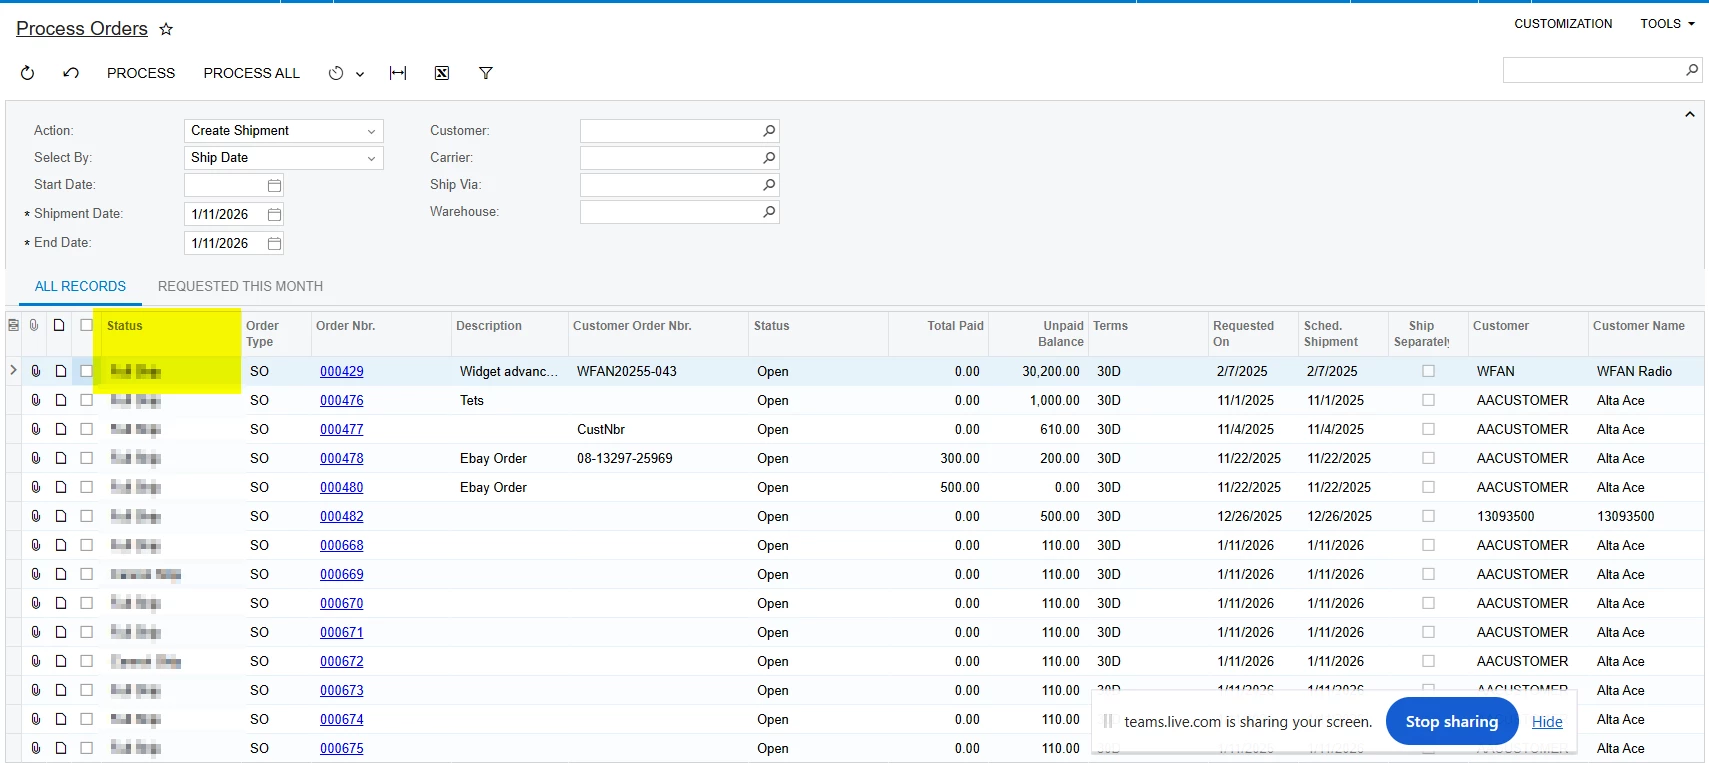Open order number 000478 link
Screen dimensions: 1709x763
pos(342,458)
